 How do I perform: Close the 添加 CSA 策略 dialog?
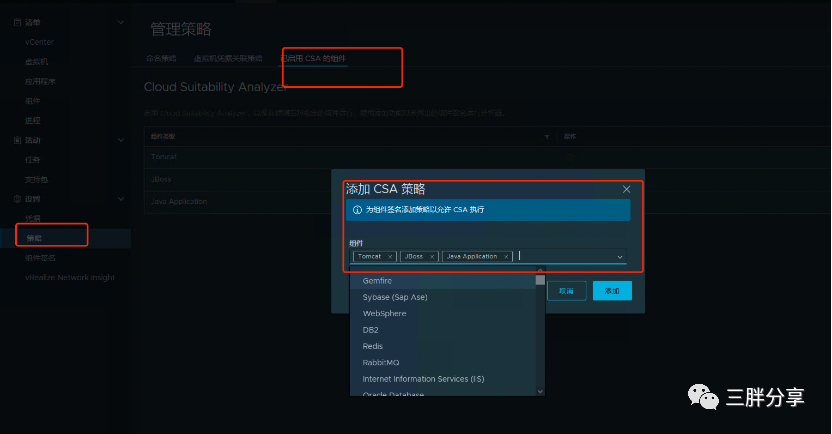[x=626, y=189]
